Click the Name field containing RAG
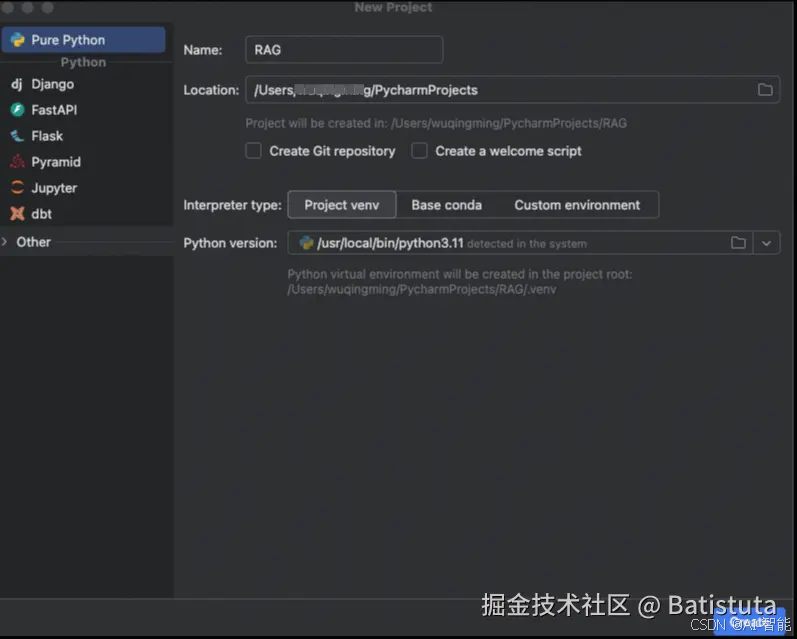This screenshot has height=639, width=797. [x=344, y=50]
